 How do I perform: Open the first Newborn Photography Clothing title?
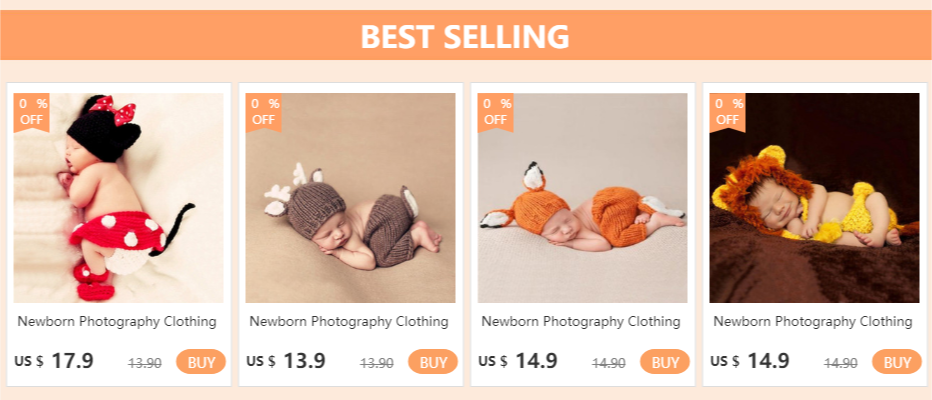coord(117,322)
